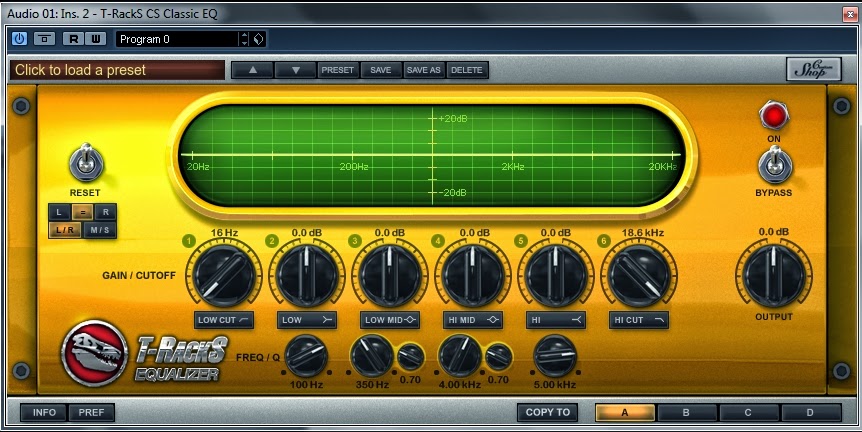Open the LOW shelf filter type selector
This screenshot has width=862, height=432.
tap(307, 320)
